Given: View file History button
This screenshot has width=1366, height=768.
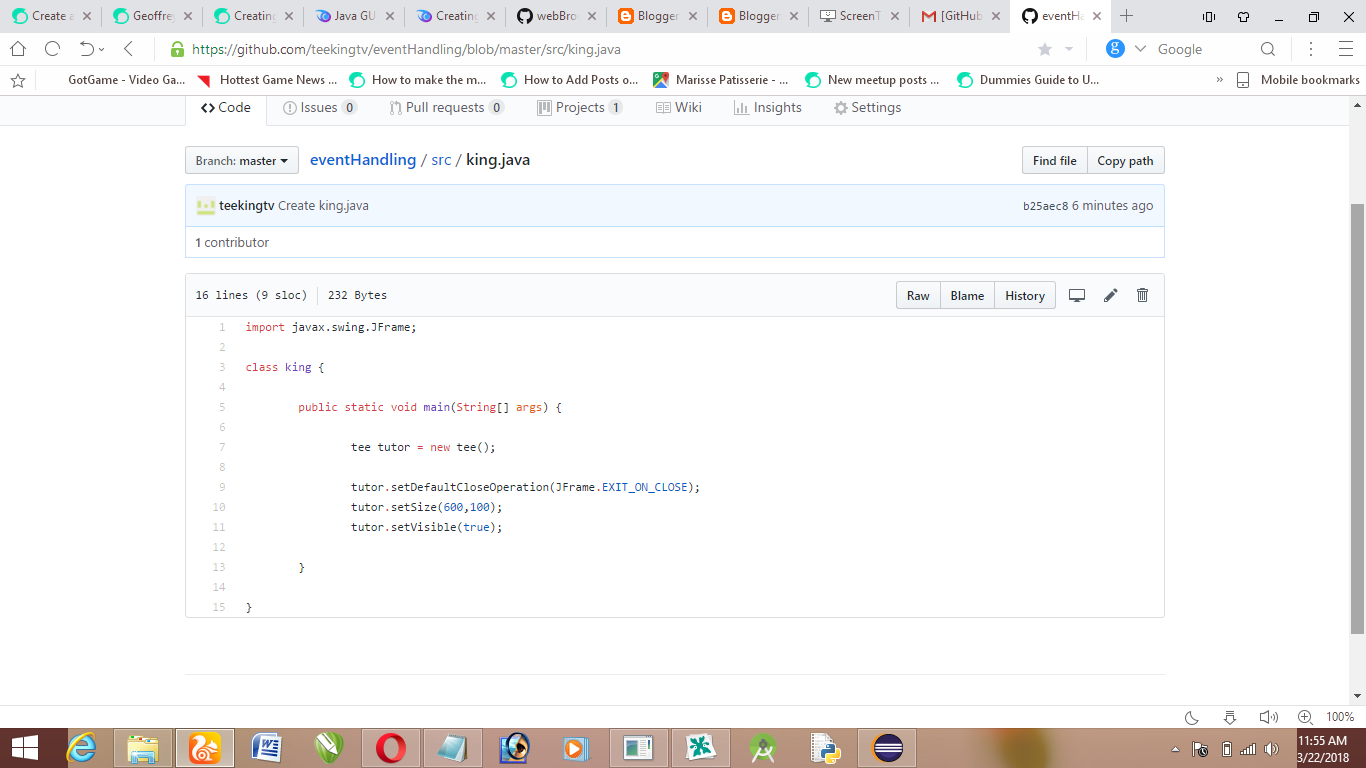Looking at the screenshot, I should (x=1025, y=295).
